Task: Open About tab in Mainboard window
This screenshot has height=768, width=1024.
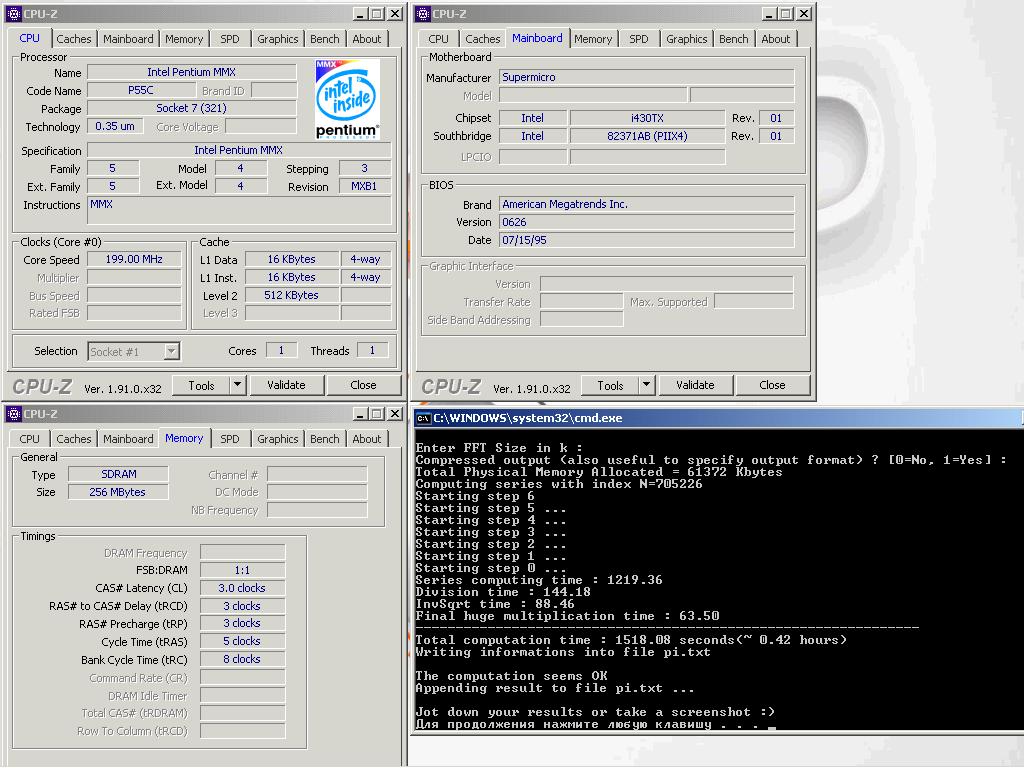Action: tap(776, 39)
